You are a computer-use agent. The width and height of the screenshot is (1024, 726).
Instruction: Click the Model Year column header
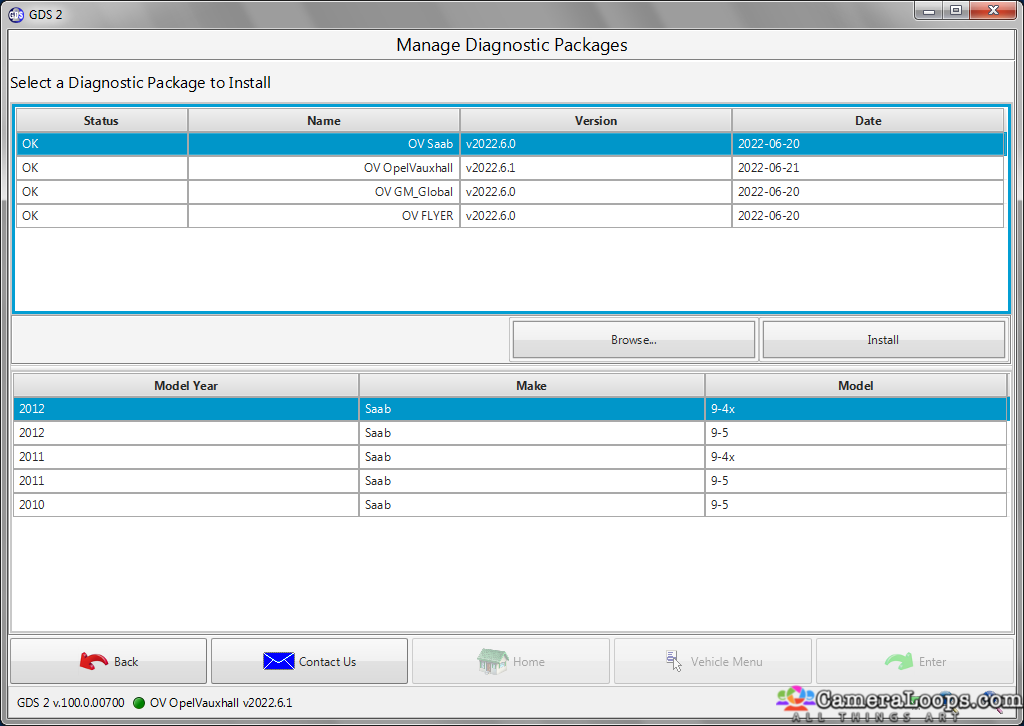pyautogui.click(x=186, y=385)
